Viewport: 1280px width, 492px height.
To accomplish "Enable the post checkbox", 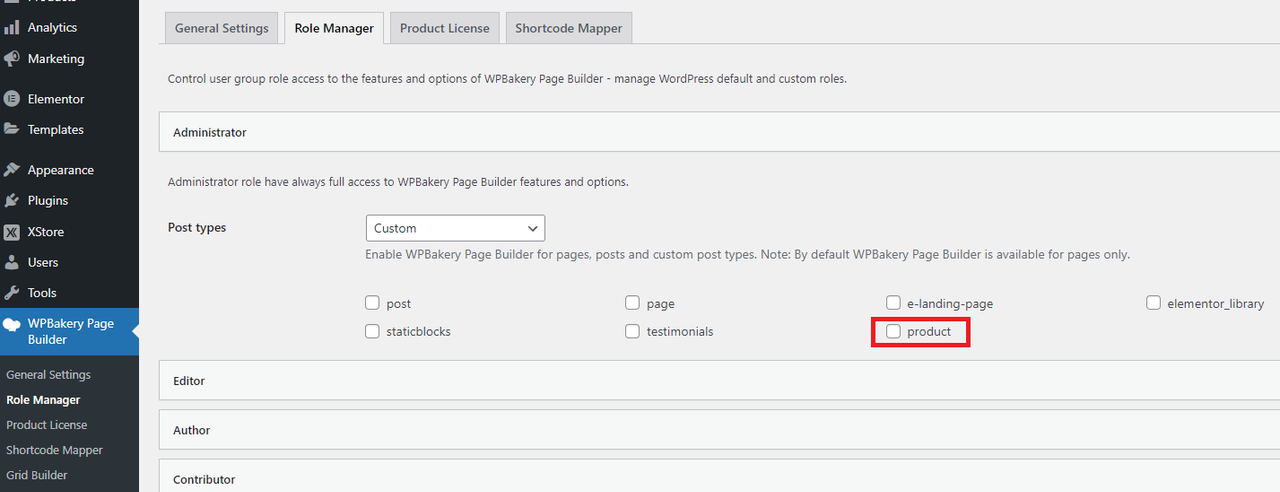I will [372, 303].
